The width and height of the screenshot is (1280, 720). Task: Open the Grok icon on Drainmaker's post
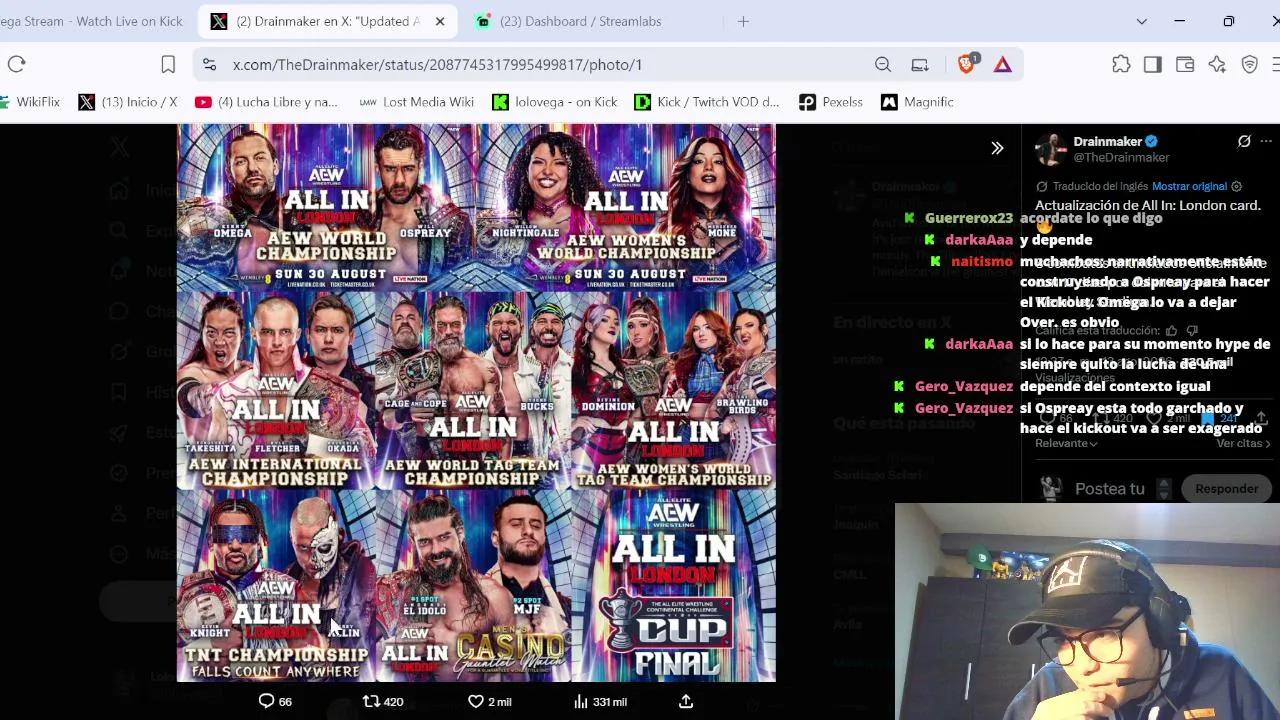1244,142
